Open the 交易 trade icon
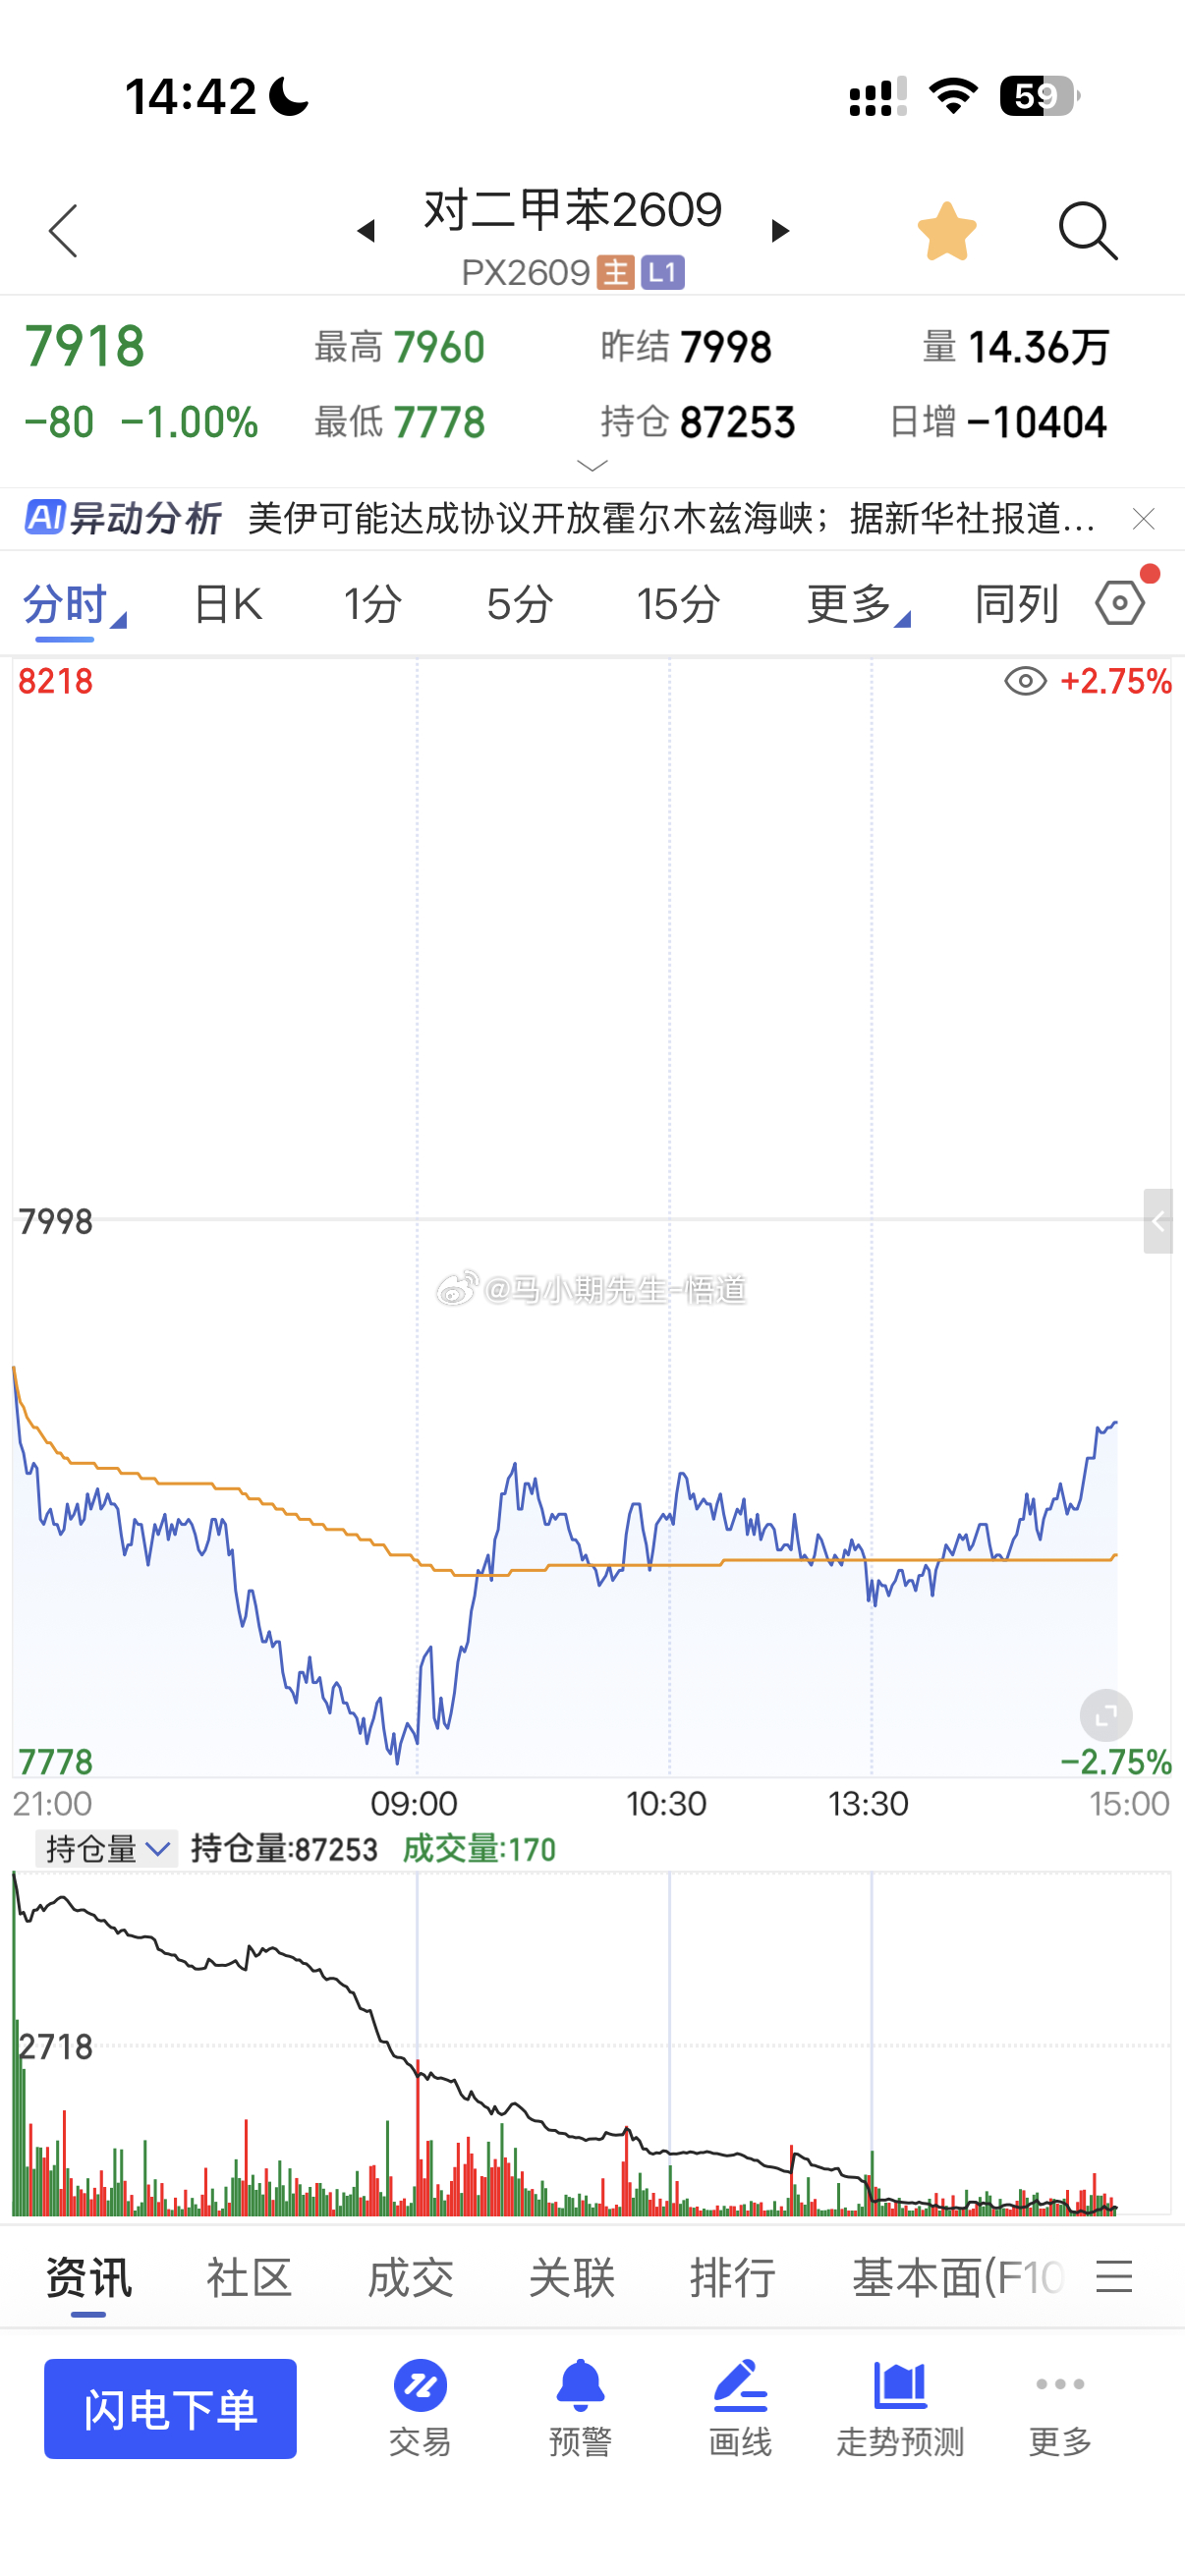The height and width of the screenshot is (2576, 1185). tap(420, 2408)
